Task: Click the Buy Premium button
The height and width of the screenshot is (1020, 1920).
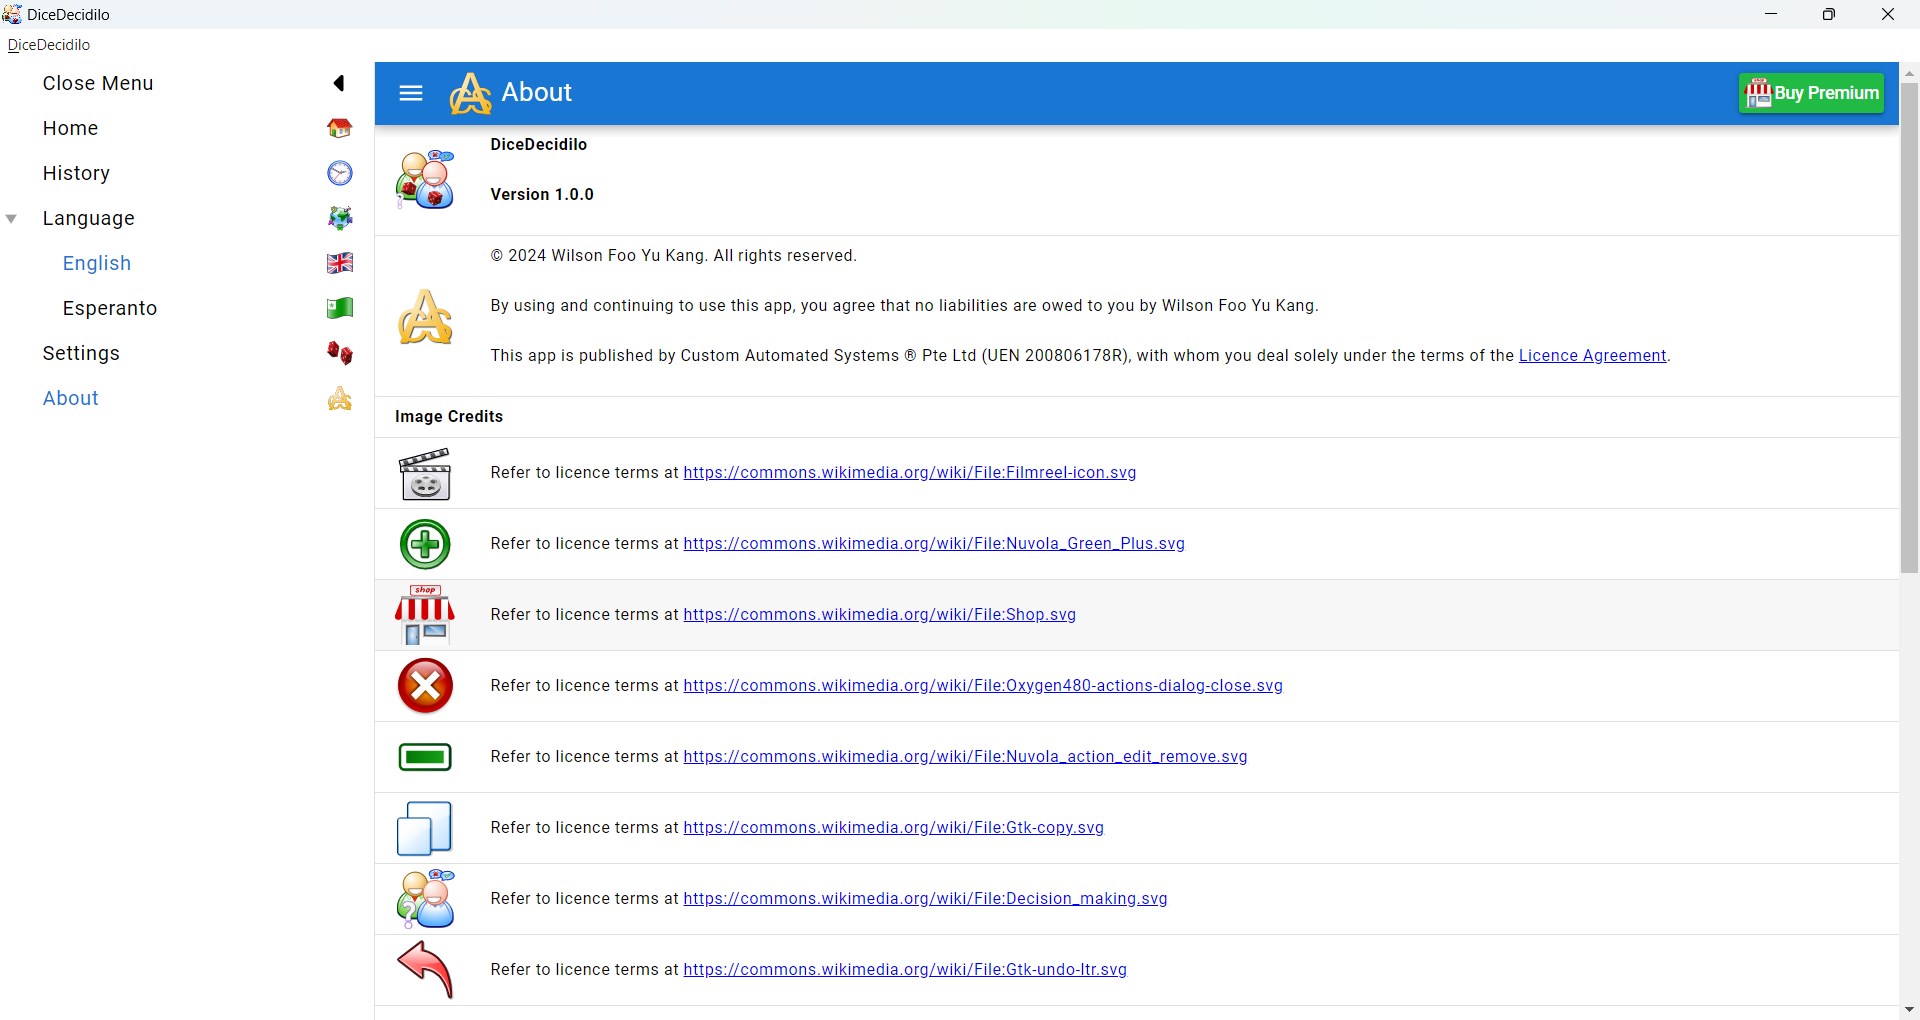Action: pos(1811,93)
